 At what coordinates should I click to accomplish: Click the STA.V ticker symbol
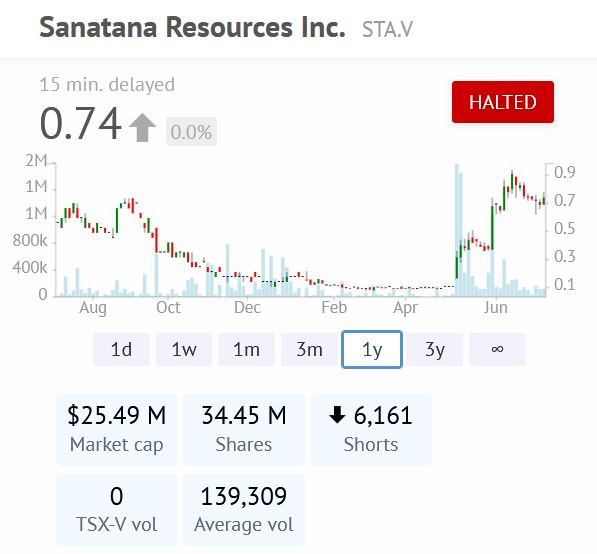pos(387,29)
